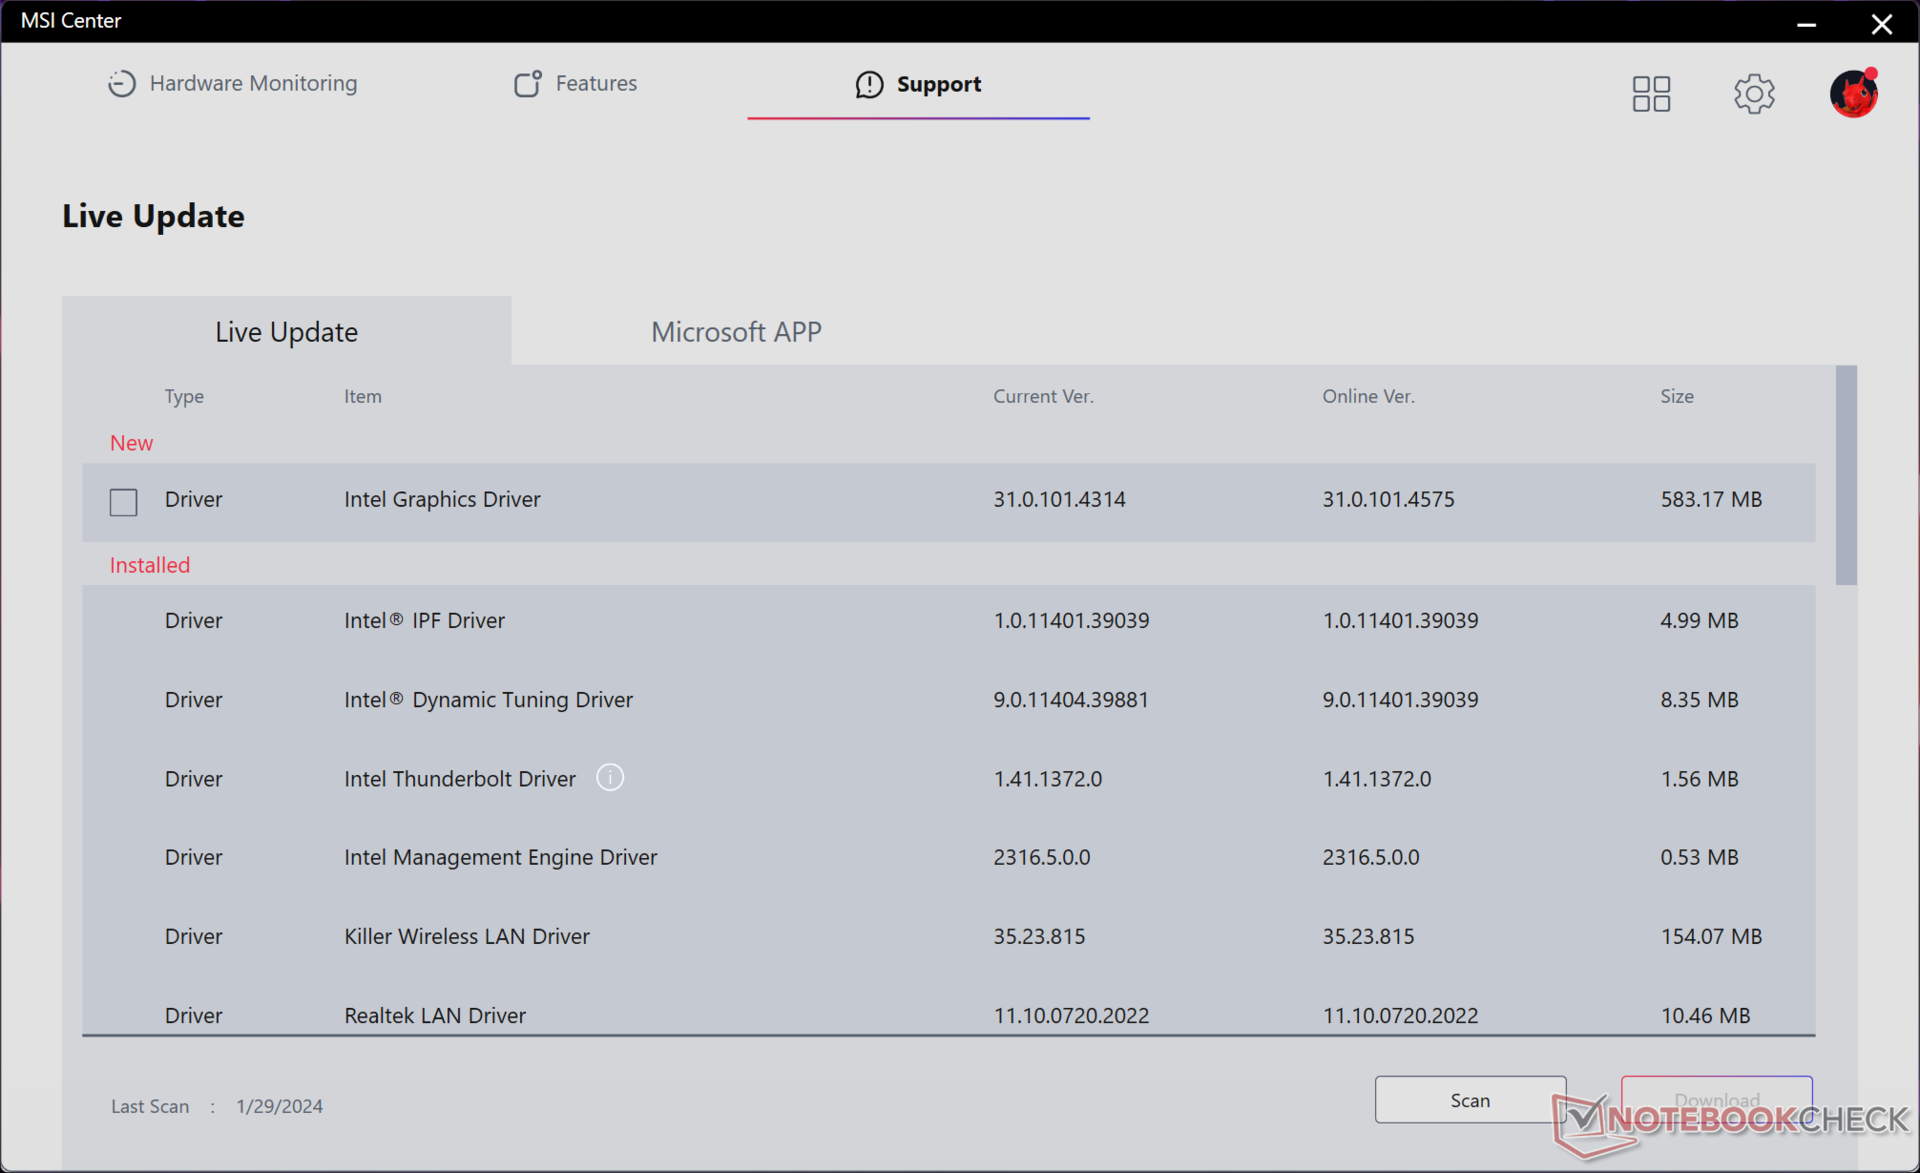
Task: Check the Intel Graphics Driver checkbox
Action: 124,501
